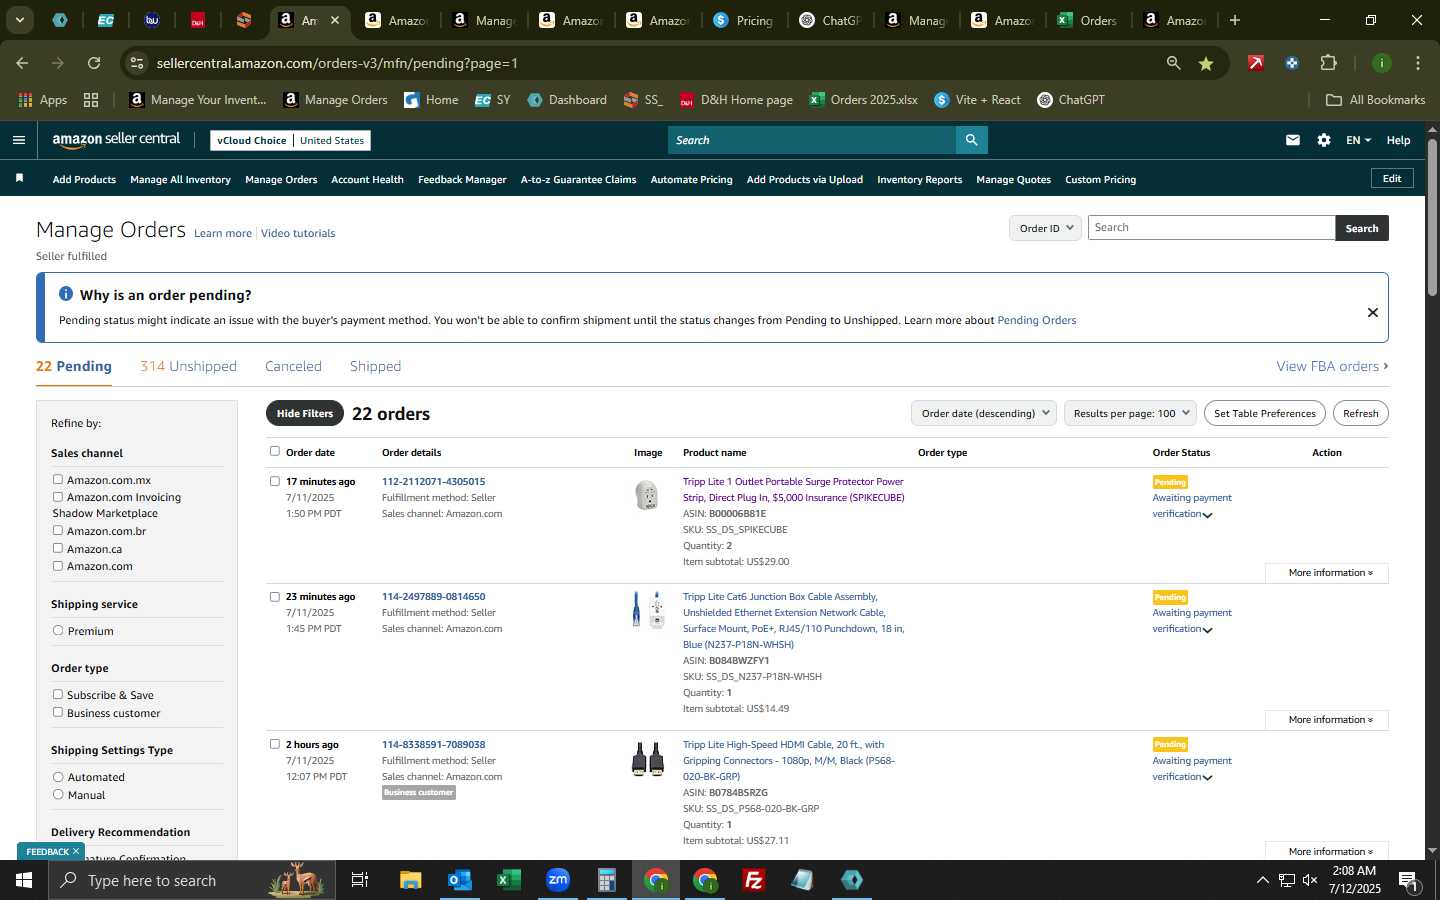Open FileZilla from the taskbar
This screenshot has width=1440, height=900.
pyautogui.click(x=754, y=880)
